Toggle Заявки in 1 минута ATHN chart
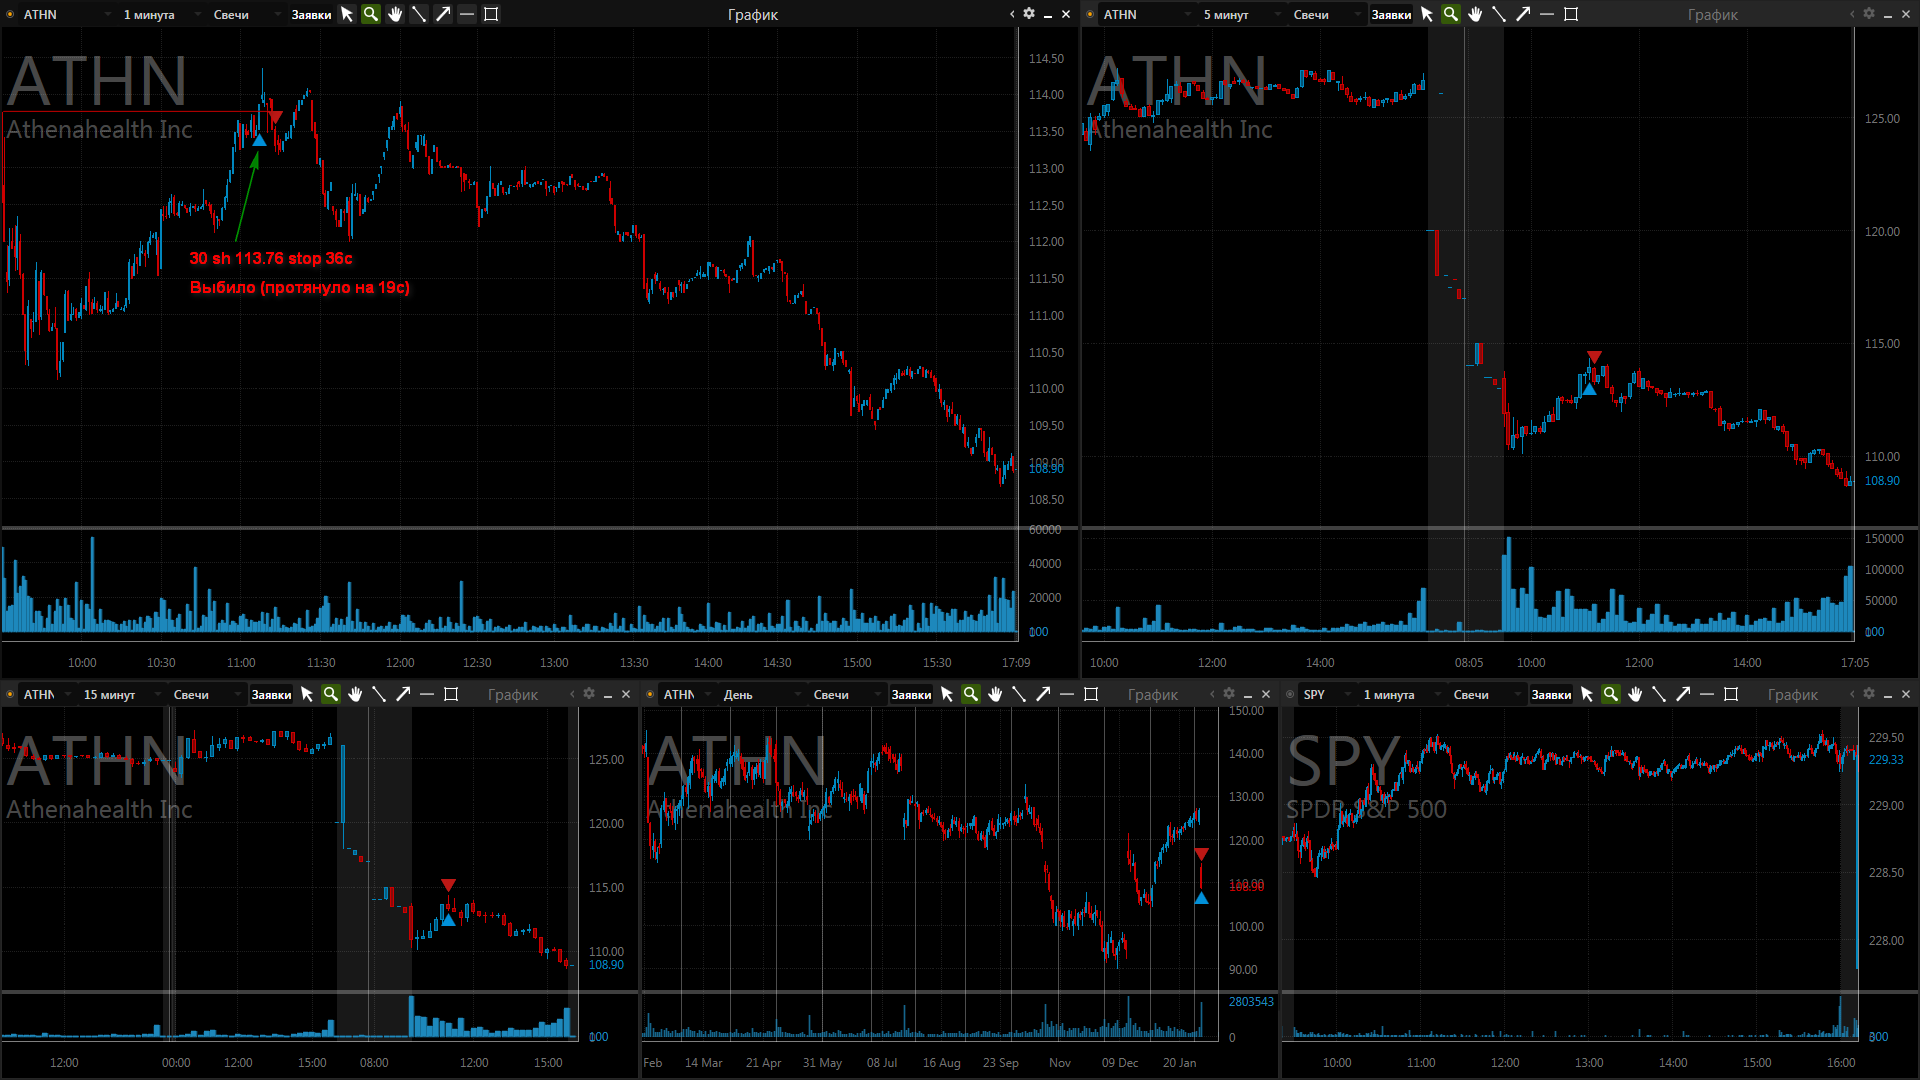The image size is (1920, 1080). tap(311, 15)
